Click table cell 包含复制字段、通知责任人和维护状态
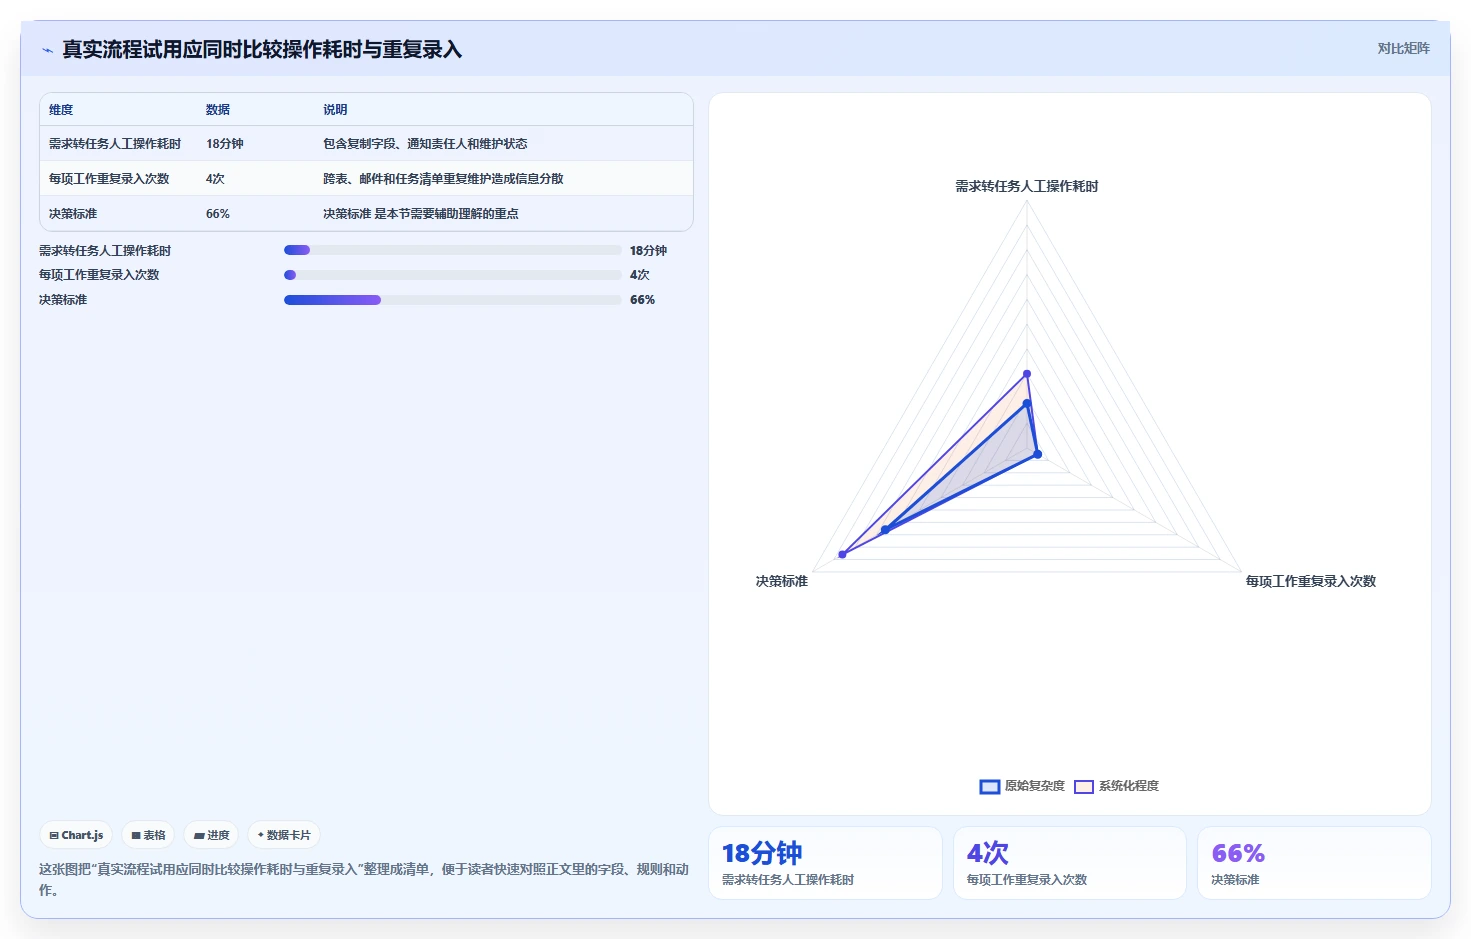Viewport: 1471px width, 939px height. tap(425, 144)
